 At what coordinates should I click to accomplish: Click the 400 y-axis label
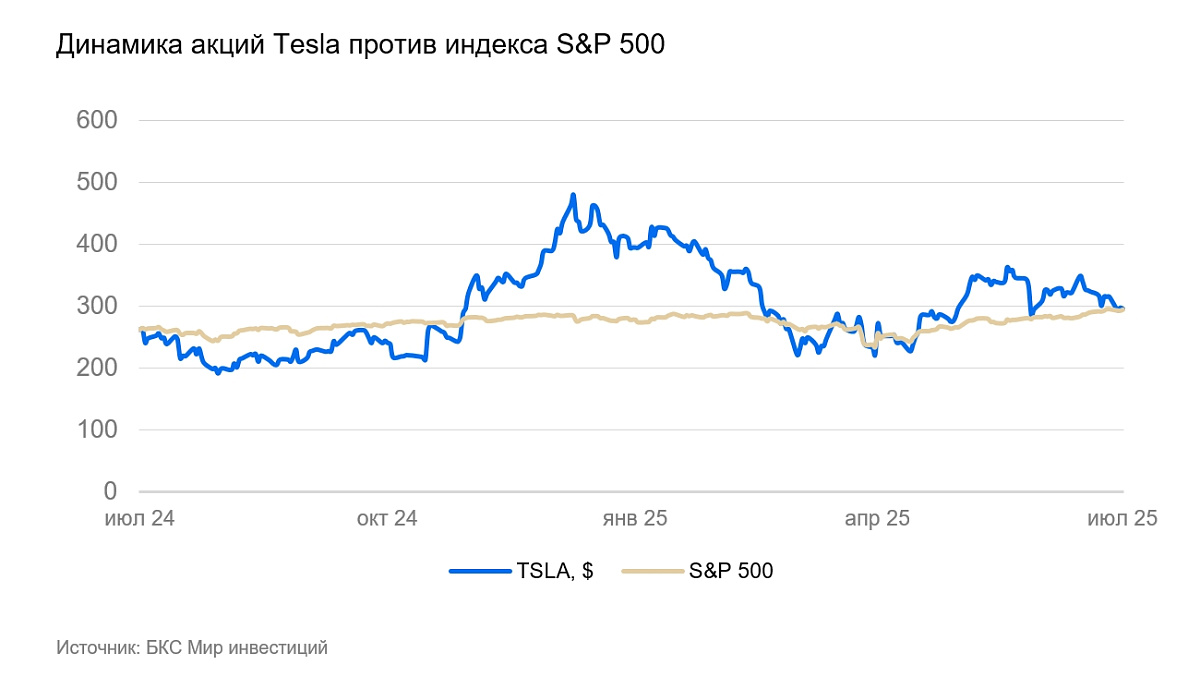[x=97, y=245]
